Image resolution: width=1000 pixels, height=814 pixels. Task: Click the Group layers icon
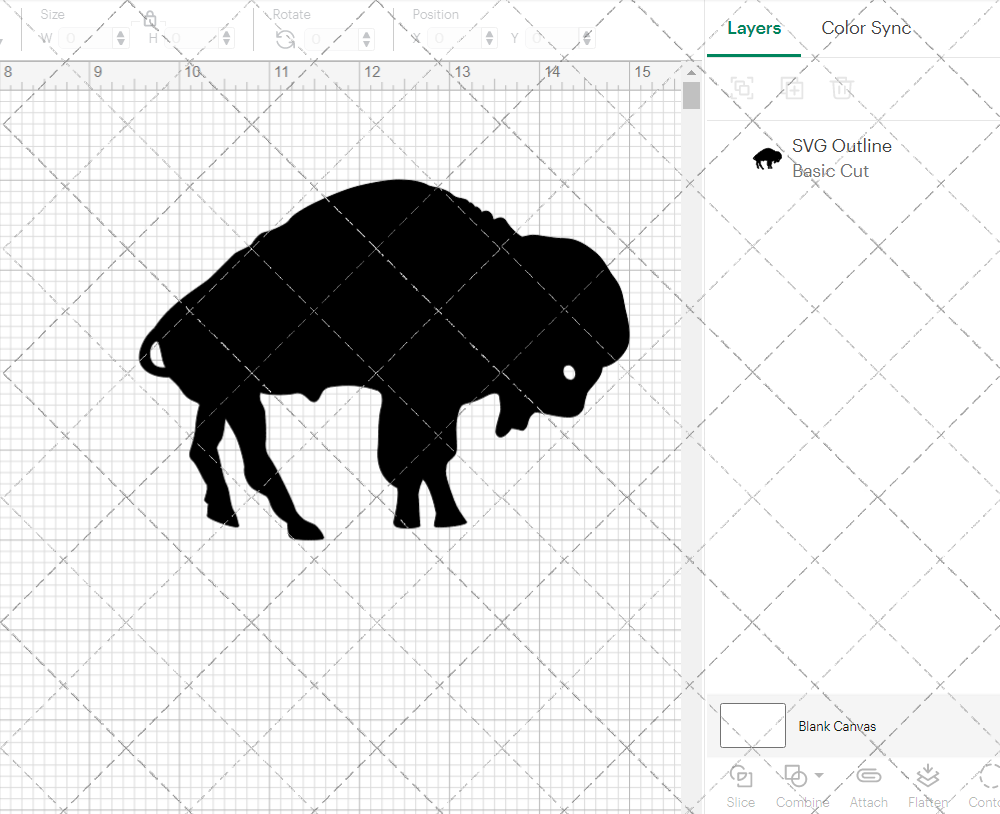click(x=742, y=88)
